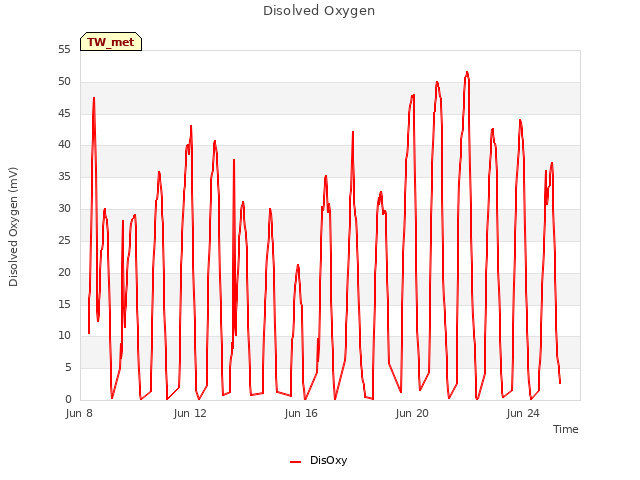640x480 pixels.
Task: Click the 'Time' x-axis label
Action: pyautogui.click(x=566, y=429)
